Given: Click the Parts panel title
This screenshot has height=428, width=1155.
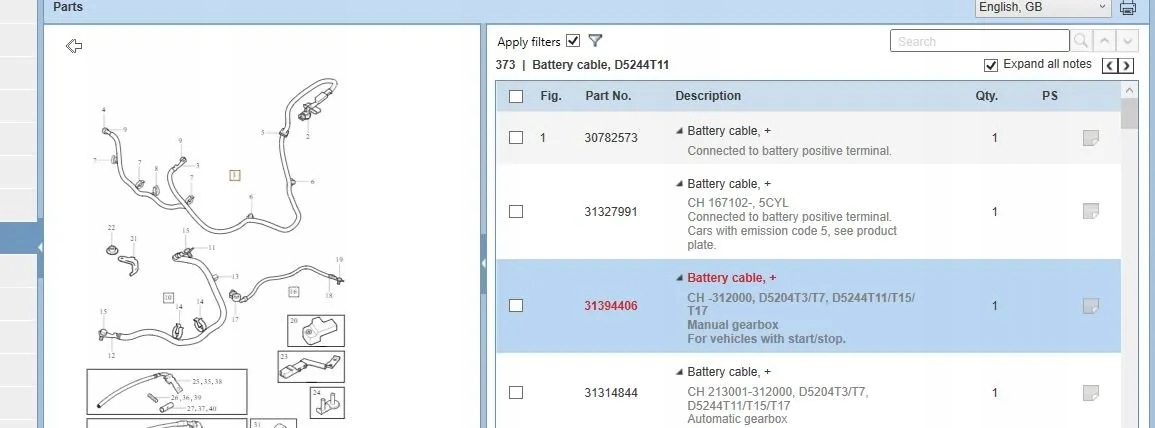Looking at the screenshot, I should pos(68,7).
